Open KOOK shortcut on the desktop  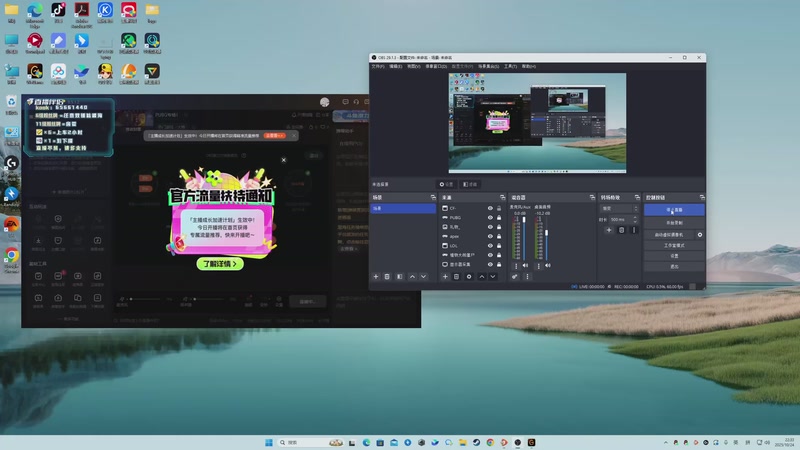pyautogui.click(x=105, y=10)
